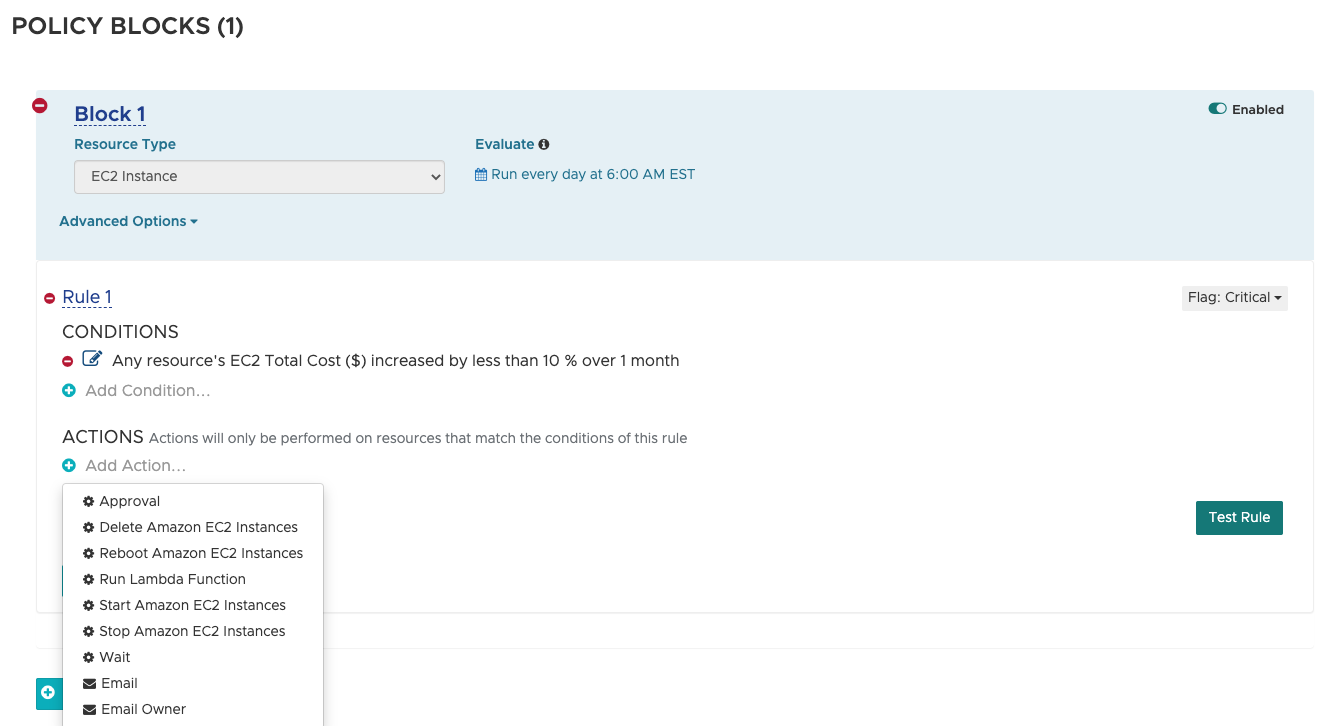Open the Resource Type dropdown
Viewport: 1329px width, 726px height.
259,177
